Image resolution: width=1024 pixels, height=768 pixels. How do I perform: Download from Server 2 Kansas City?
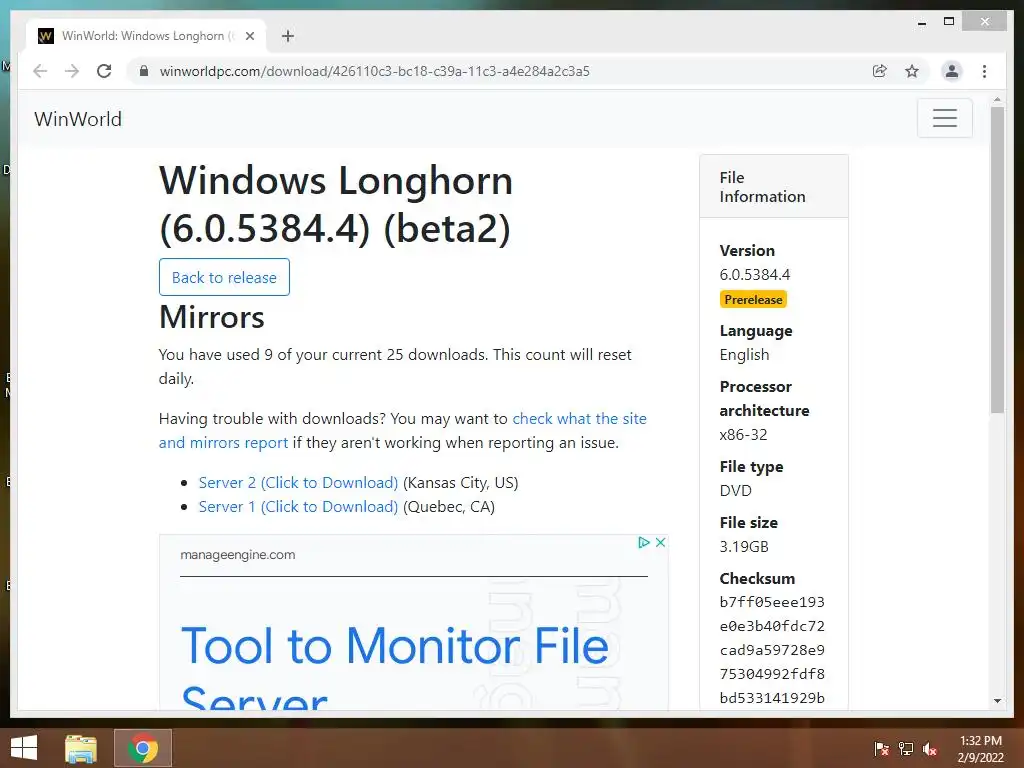click(298, 483)
